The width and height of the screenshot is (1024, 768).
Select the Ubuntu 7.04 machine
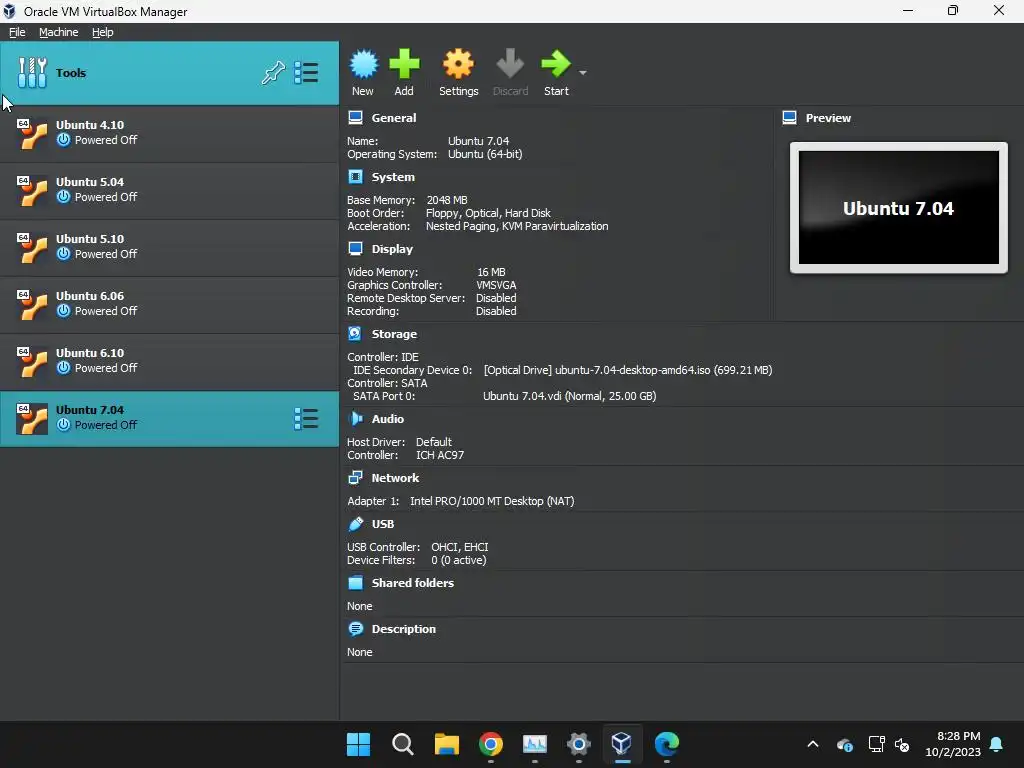pos(169,419)
